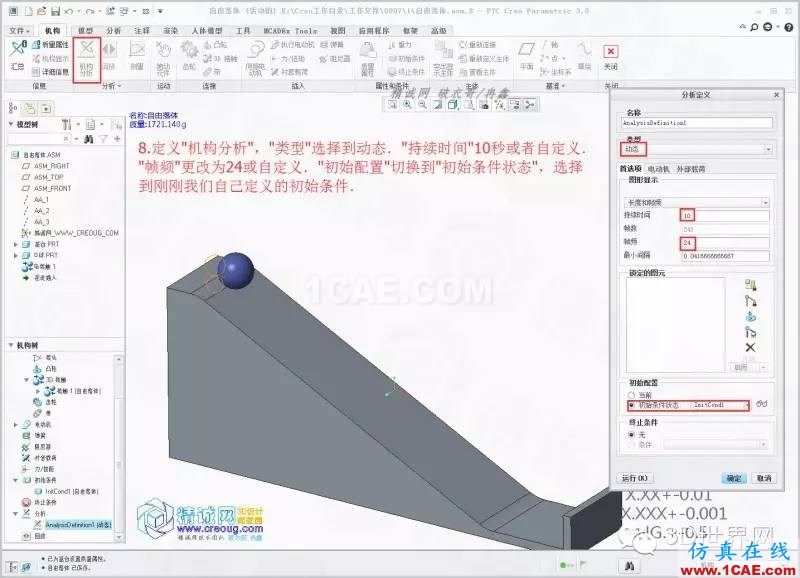Click the refit view icon on graphics toolbar
Screen dimensions: 800x578
pos(392,105)
